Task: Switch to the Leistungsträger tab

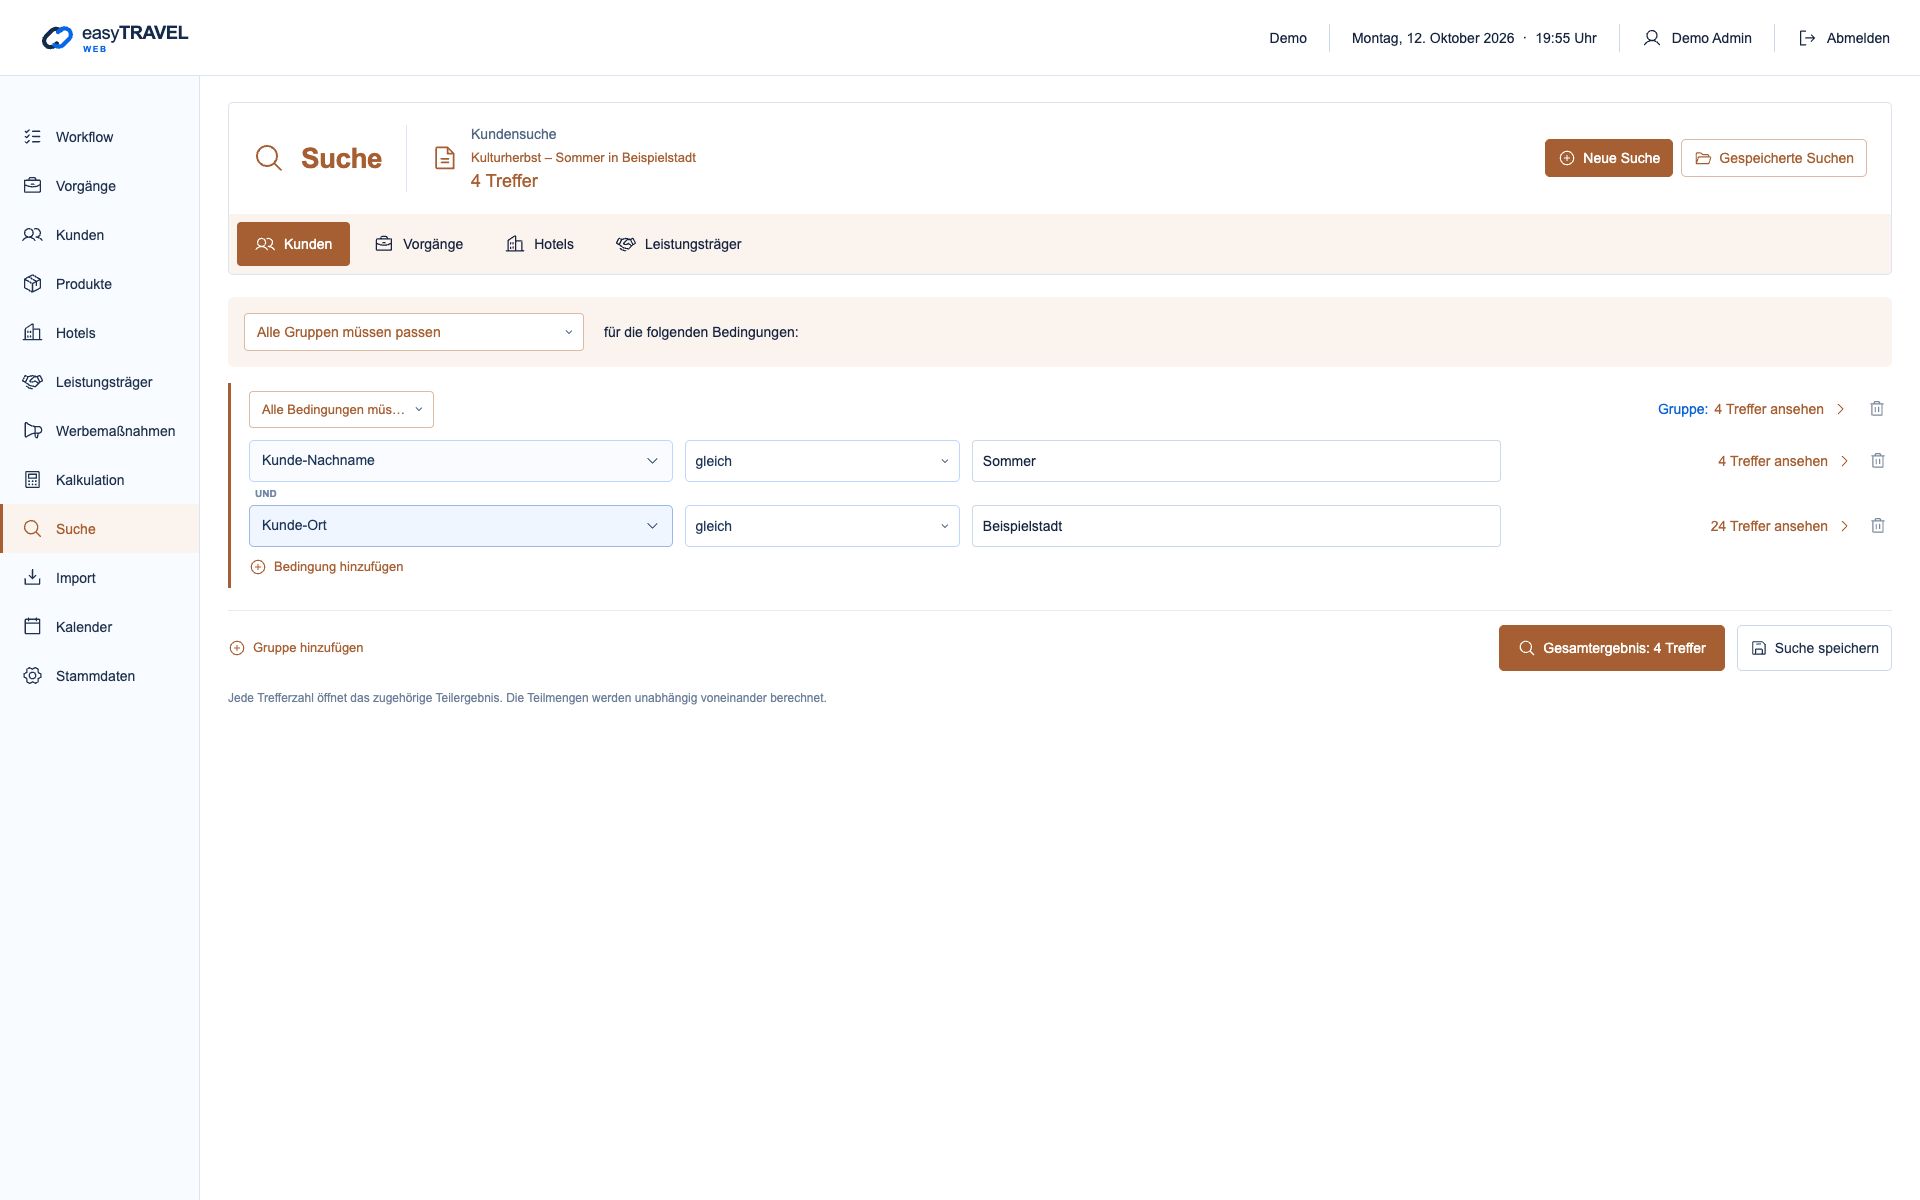Action: [x=679, y=244]
